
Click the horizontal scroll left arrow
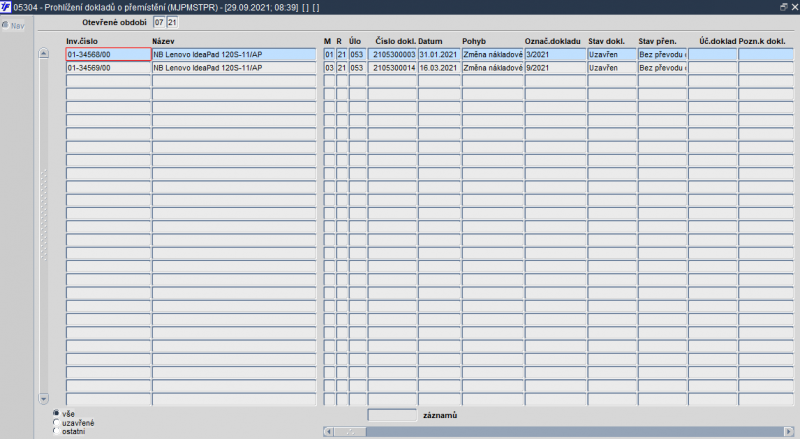coord(328,431)
